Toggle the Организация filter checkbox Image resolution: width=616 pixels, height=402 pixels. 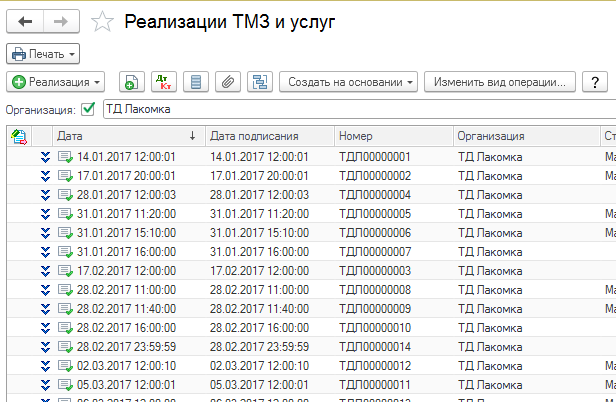click(88, 109)
